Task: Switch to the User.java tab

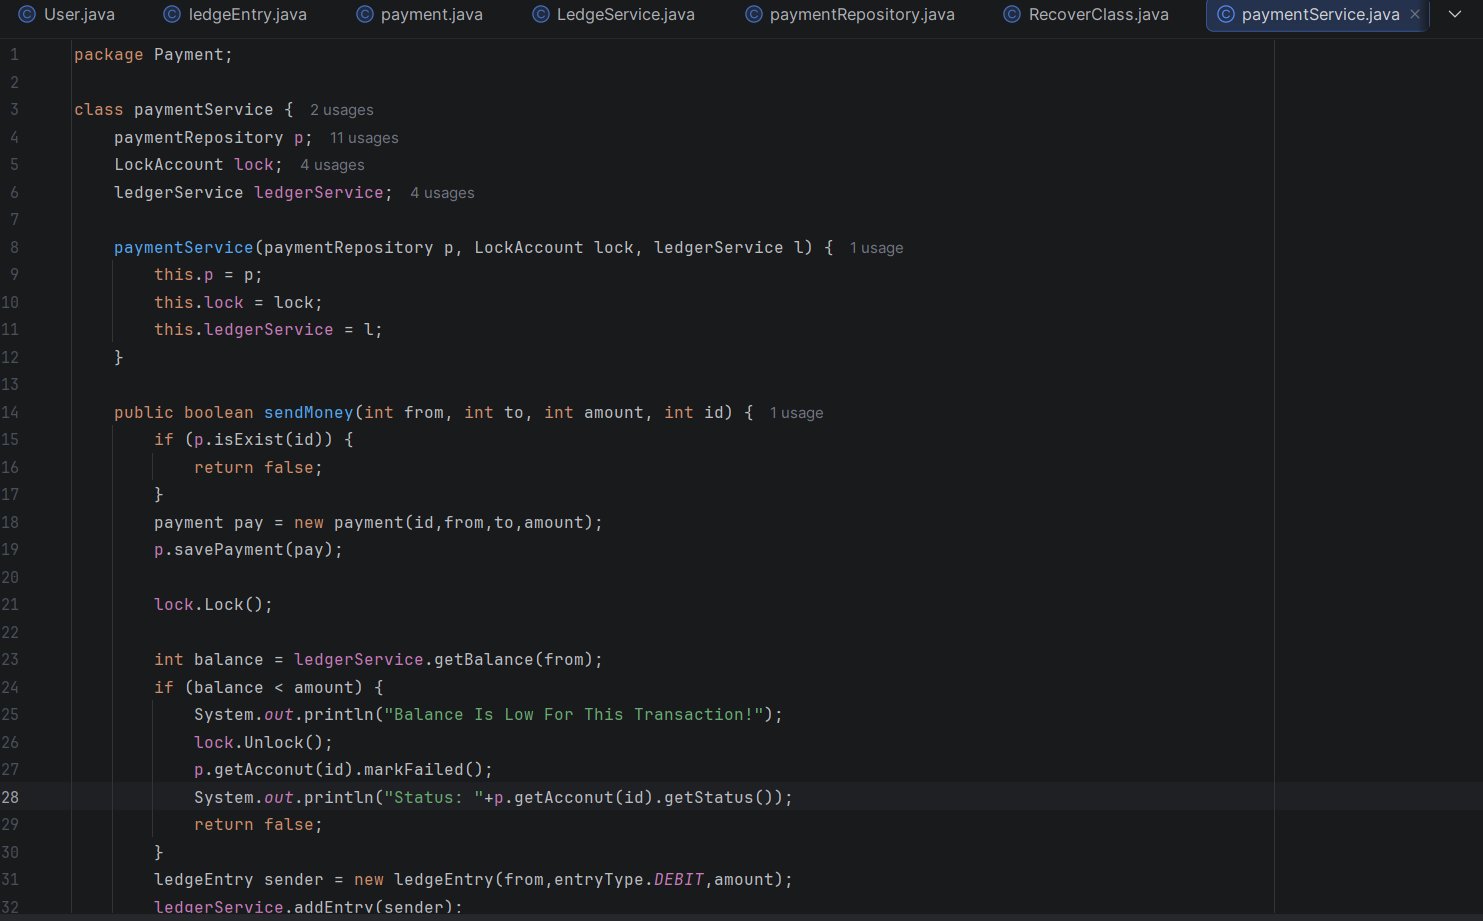Action: click(x=79, y=15)
